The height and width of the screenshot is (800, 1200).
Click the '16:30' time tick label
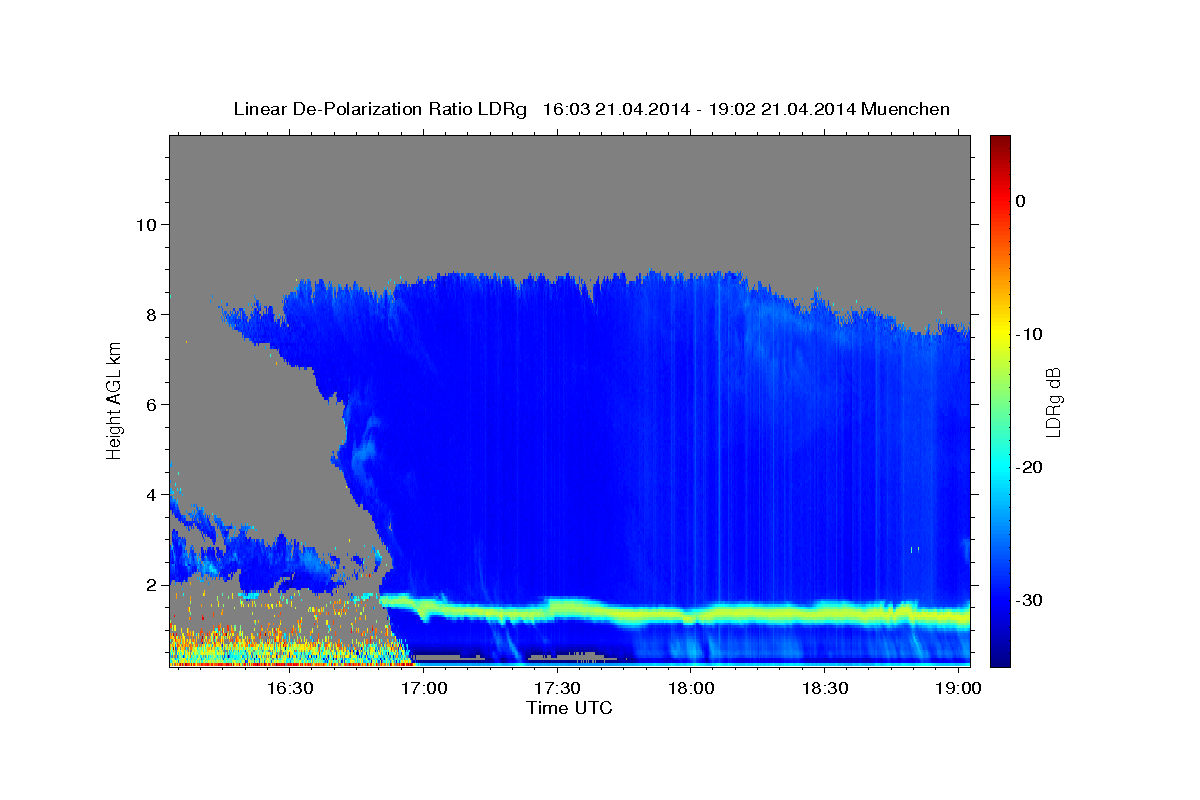290,688
